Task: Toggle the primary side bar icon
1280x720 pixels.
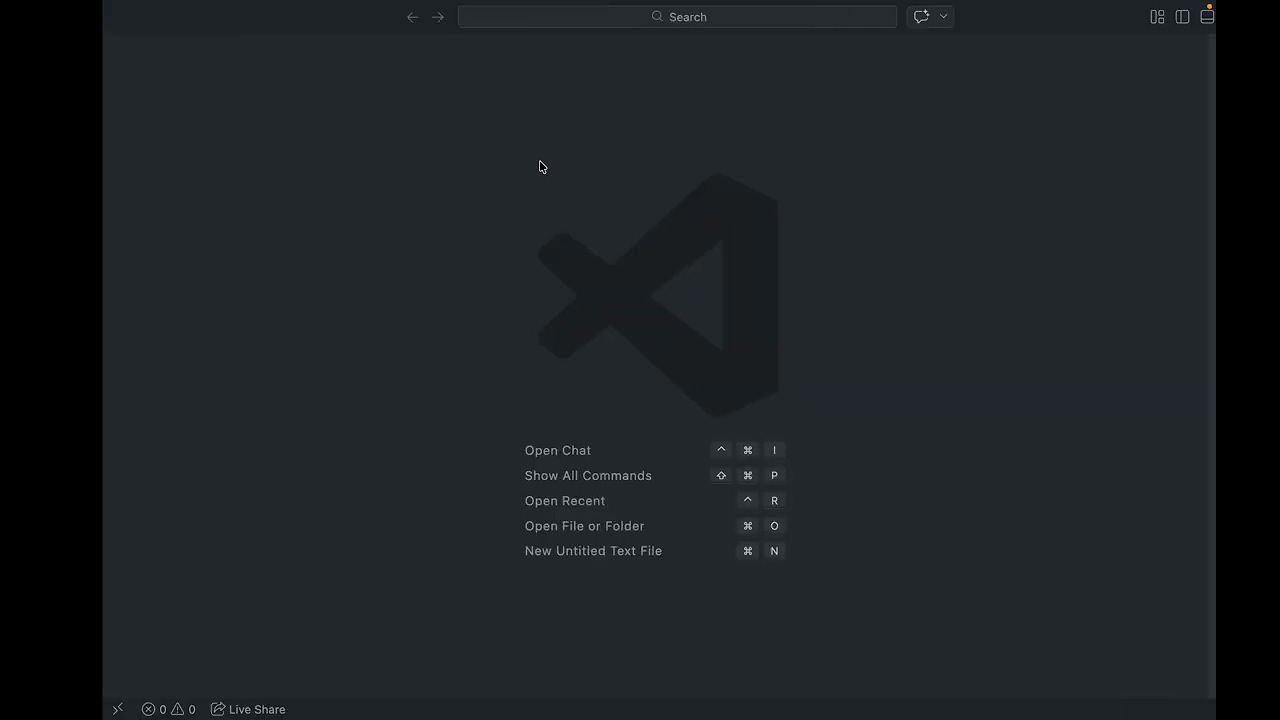Action: point(1182,17)
